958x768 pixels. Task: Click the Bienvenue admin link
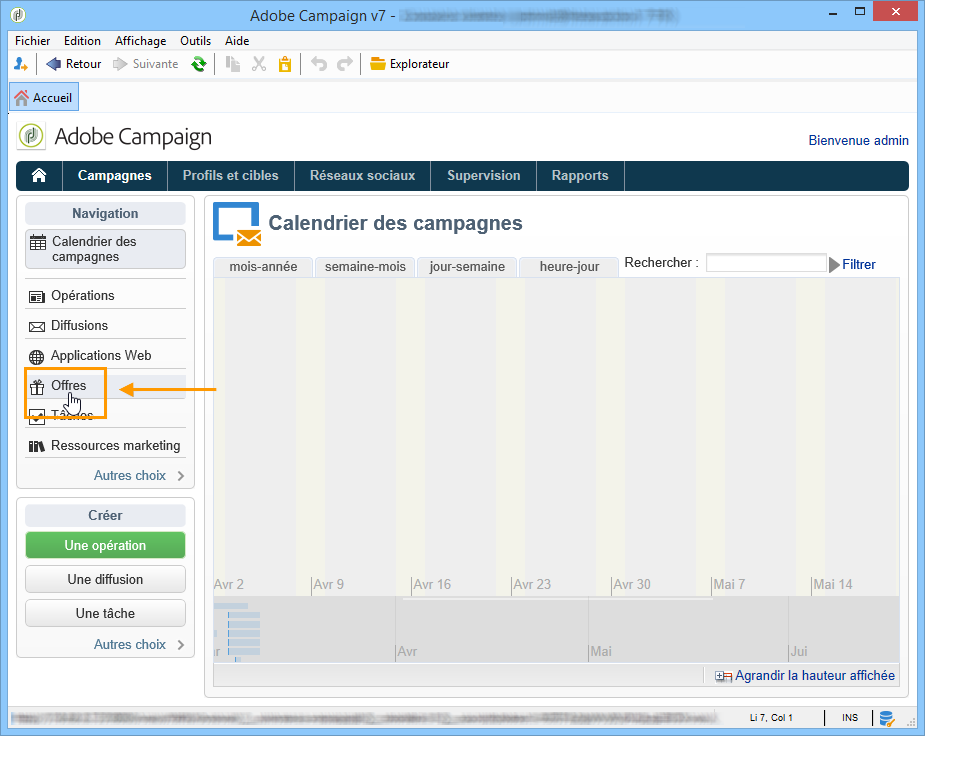pos(858,141)
